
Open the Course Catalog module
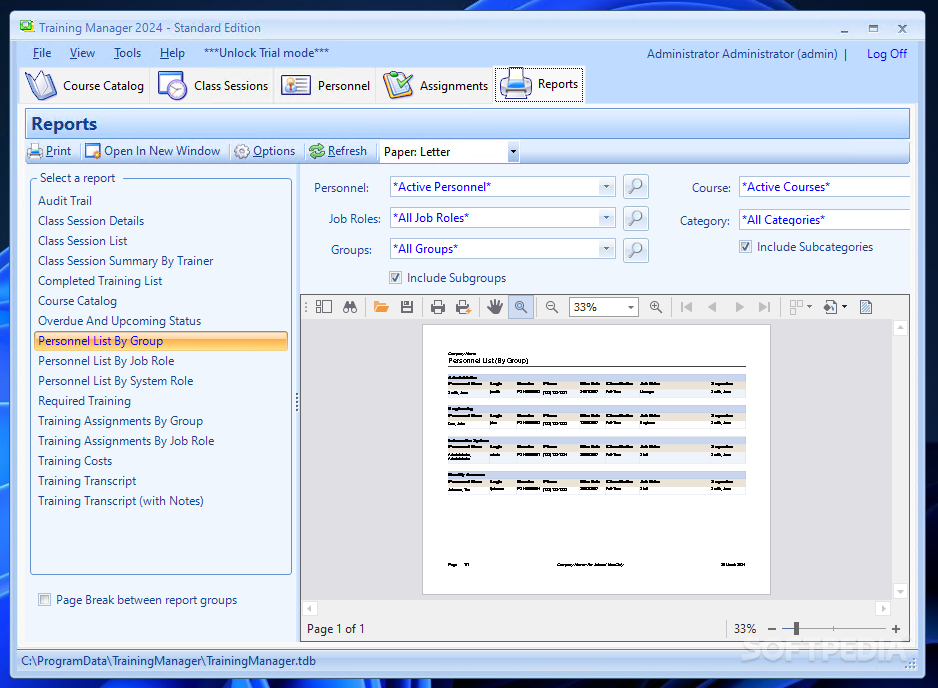tap(85, 86)
